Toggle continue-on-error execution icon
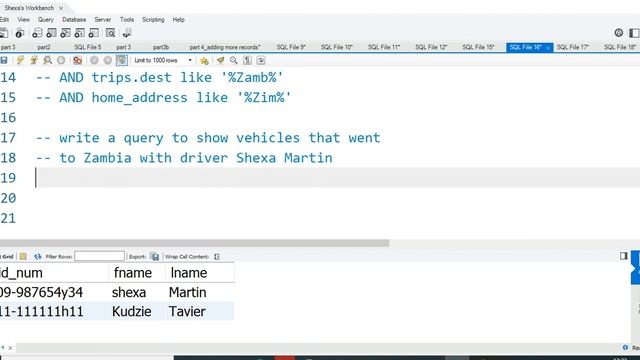The image size is (640, 360). pos(78,60)
